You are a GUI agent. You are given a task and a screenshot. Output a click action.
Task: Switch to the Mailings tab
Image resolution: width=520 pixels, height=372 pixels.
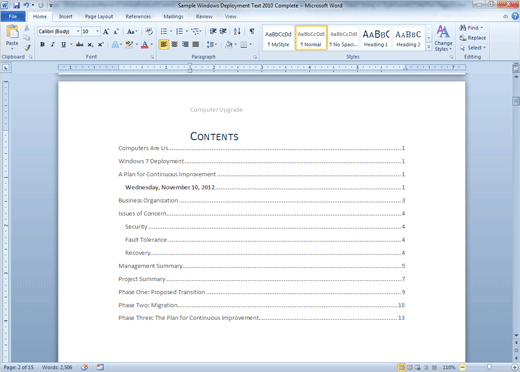pos(173,16)
